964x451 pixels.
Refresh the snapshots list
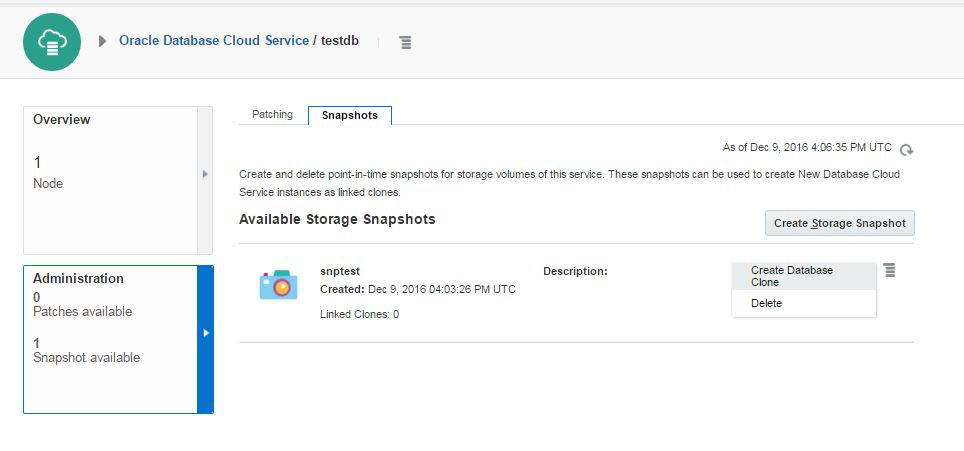pos(906,150)
